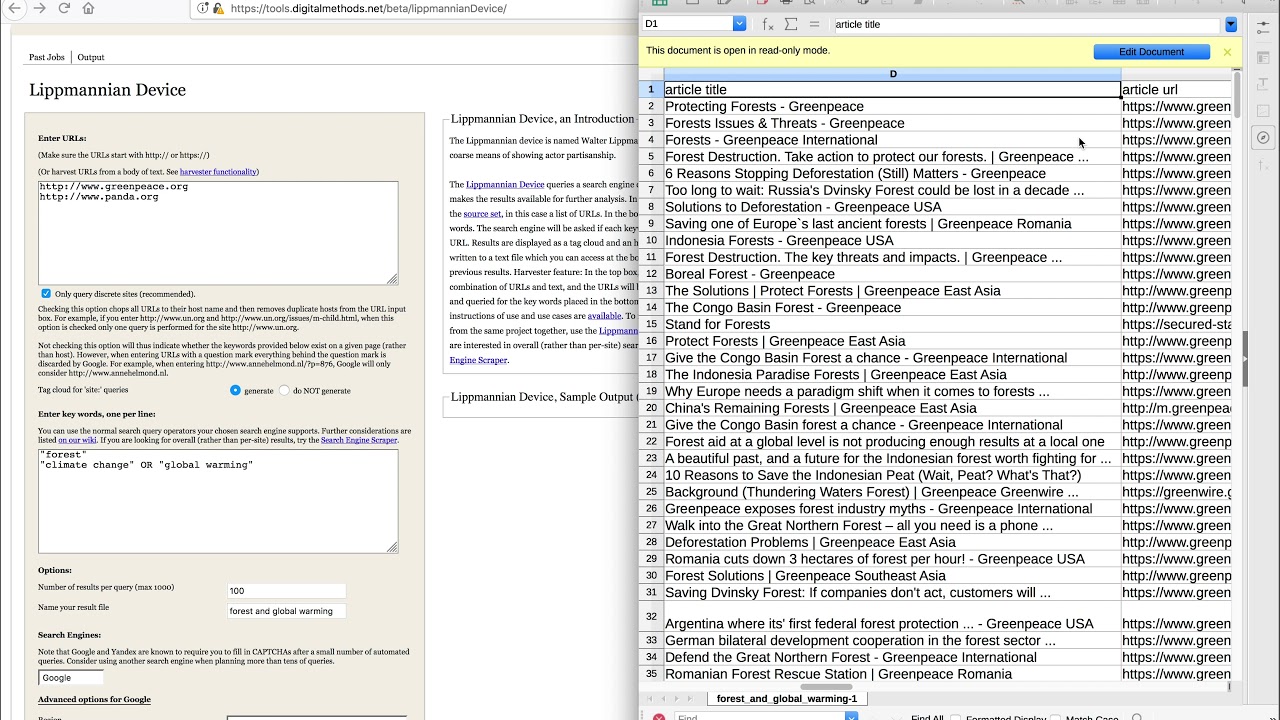
Task: Open the 'Search Engine Scraper' link under keywords
Action: (x=358, y=440)
